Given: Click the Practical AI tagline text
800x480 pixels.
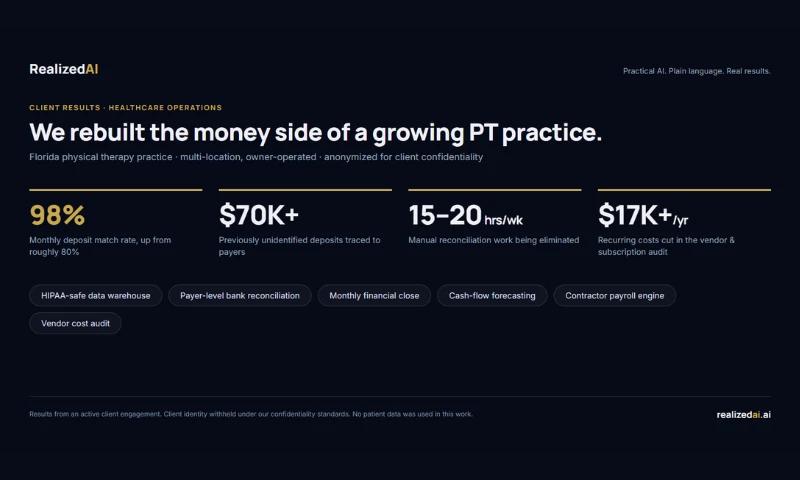Looking at the screenshot, I should pyautogui.click(x=696, y=71).
